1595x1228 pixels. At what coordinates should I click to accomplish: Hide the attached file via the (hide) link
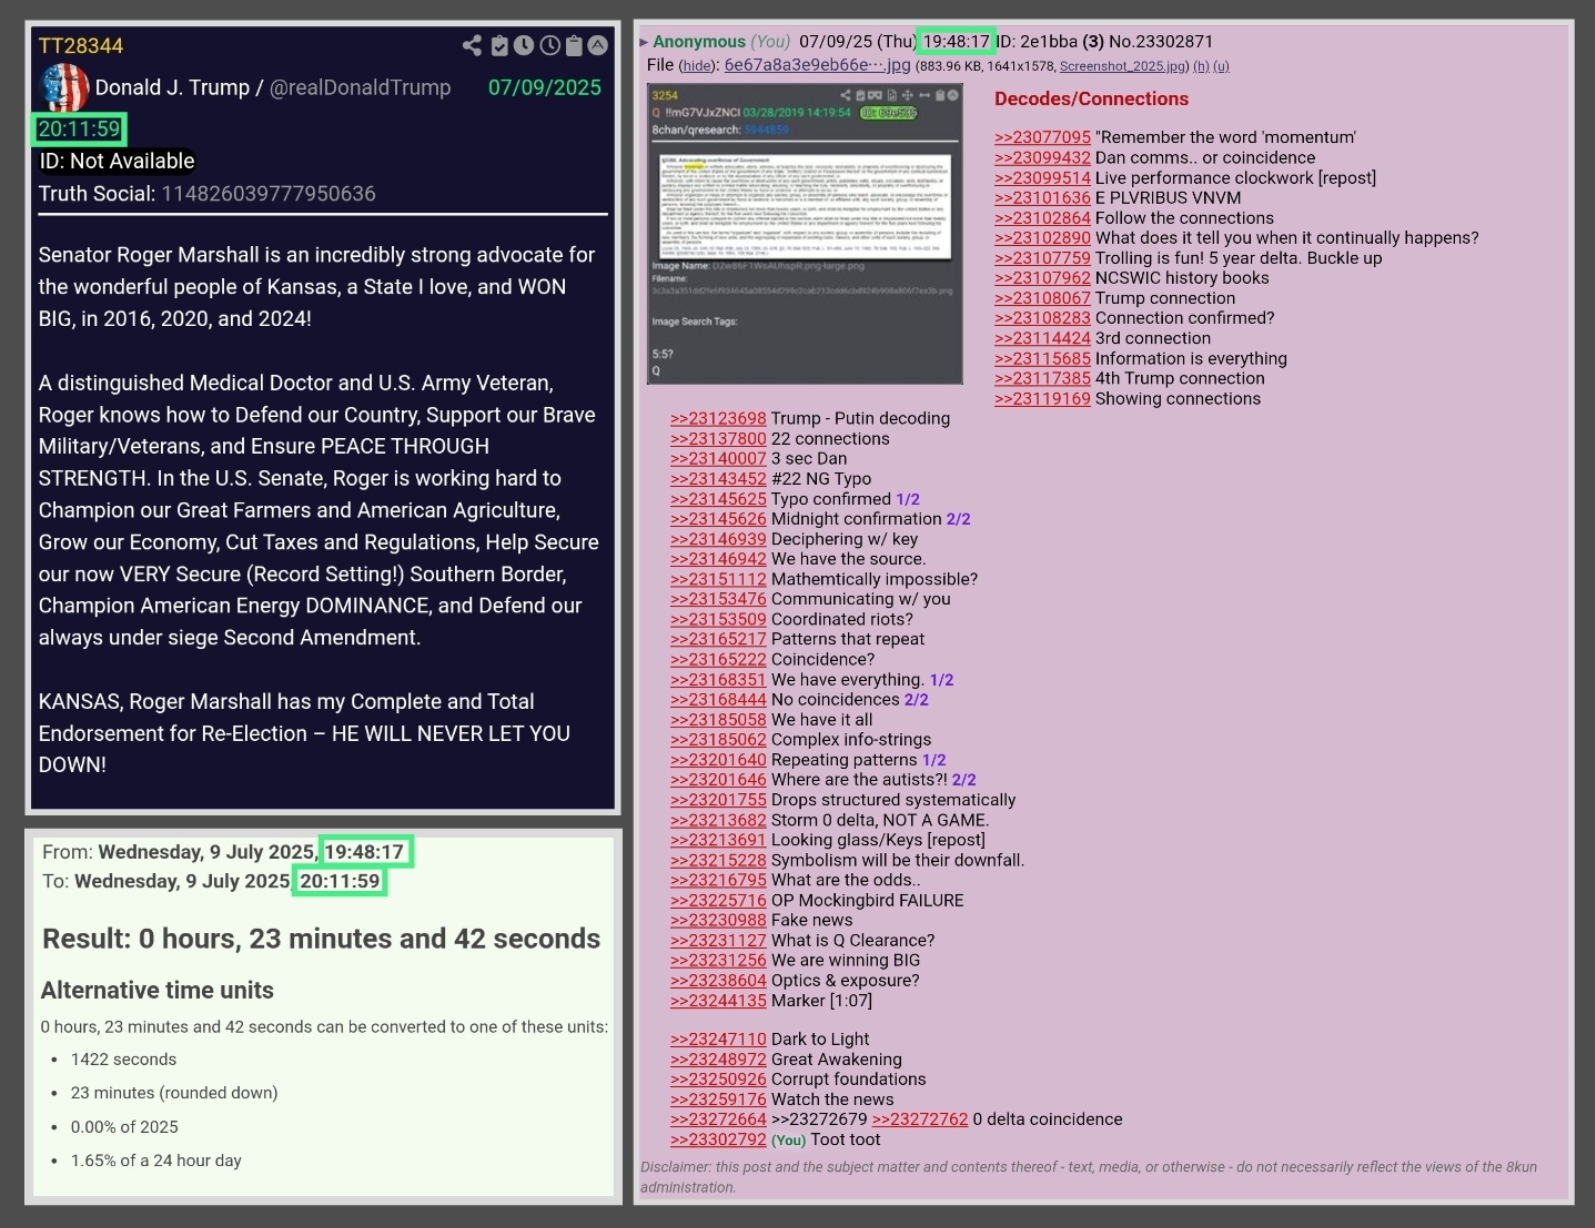(698, 66)
